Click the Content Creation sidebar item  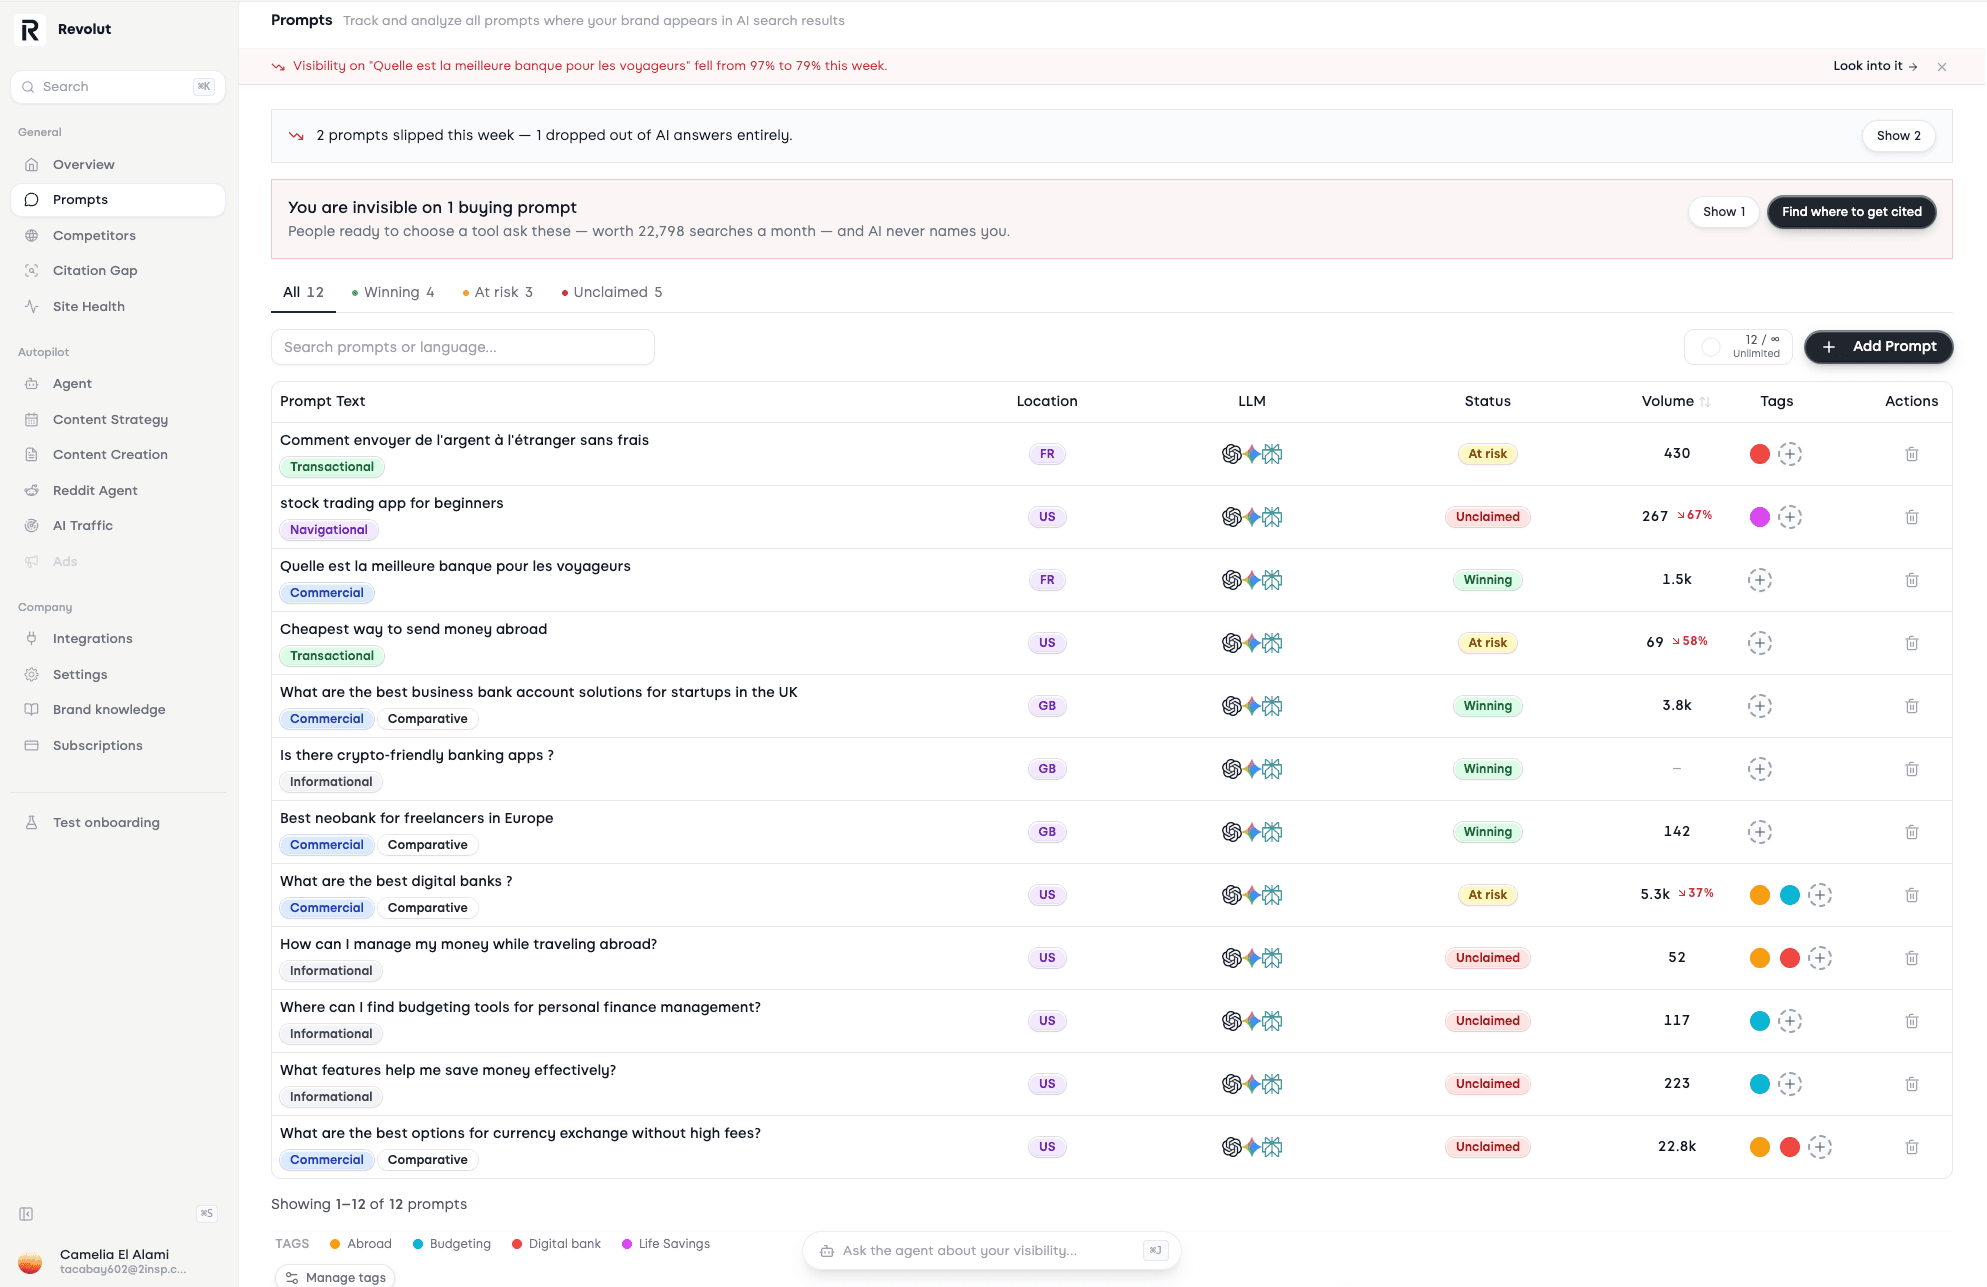pyautogui.click(x=118, y=455)
